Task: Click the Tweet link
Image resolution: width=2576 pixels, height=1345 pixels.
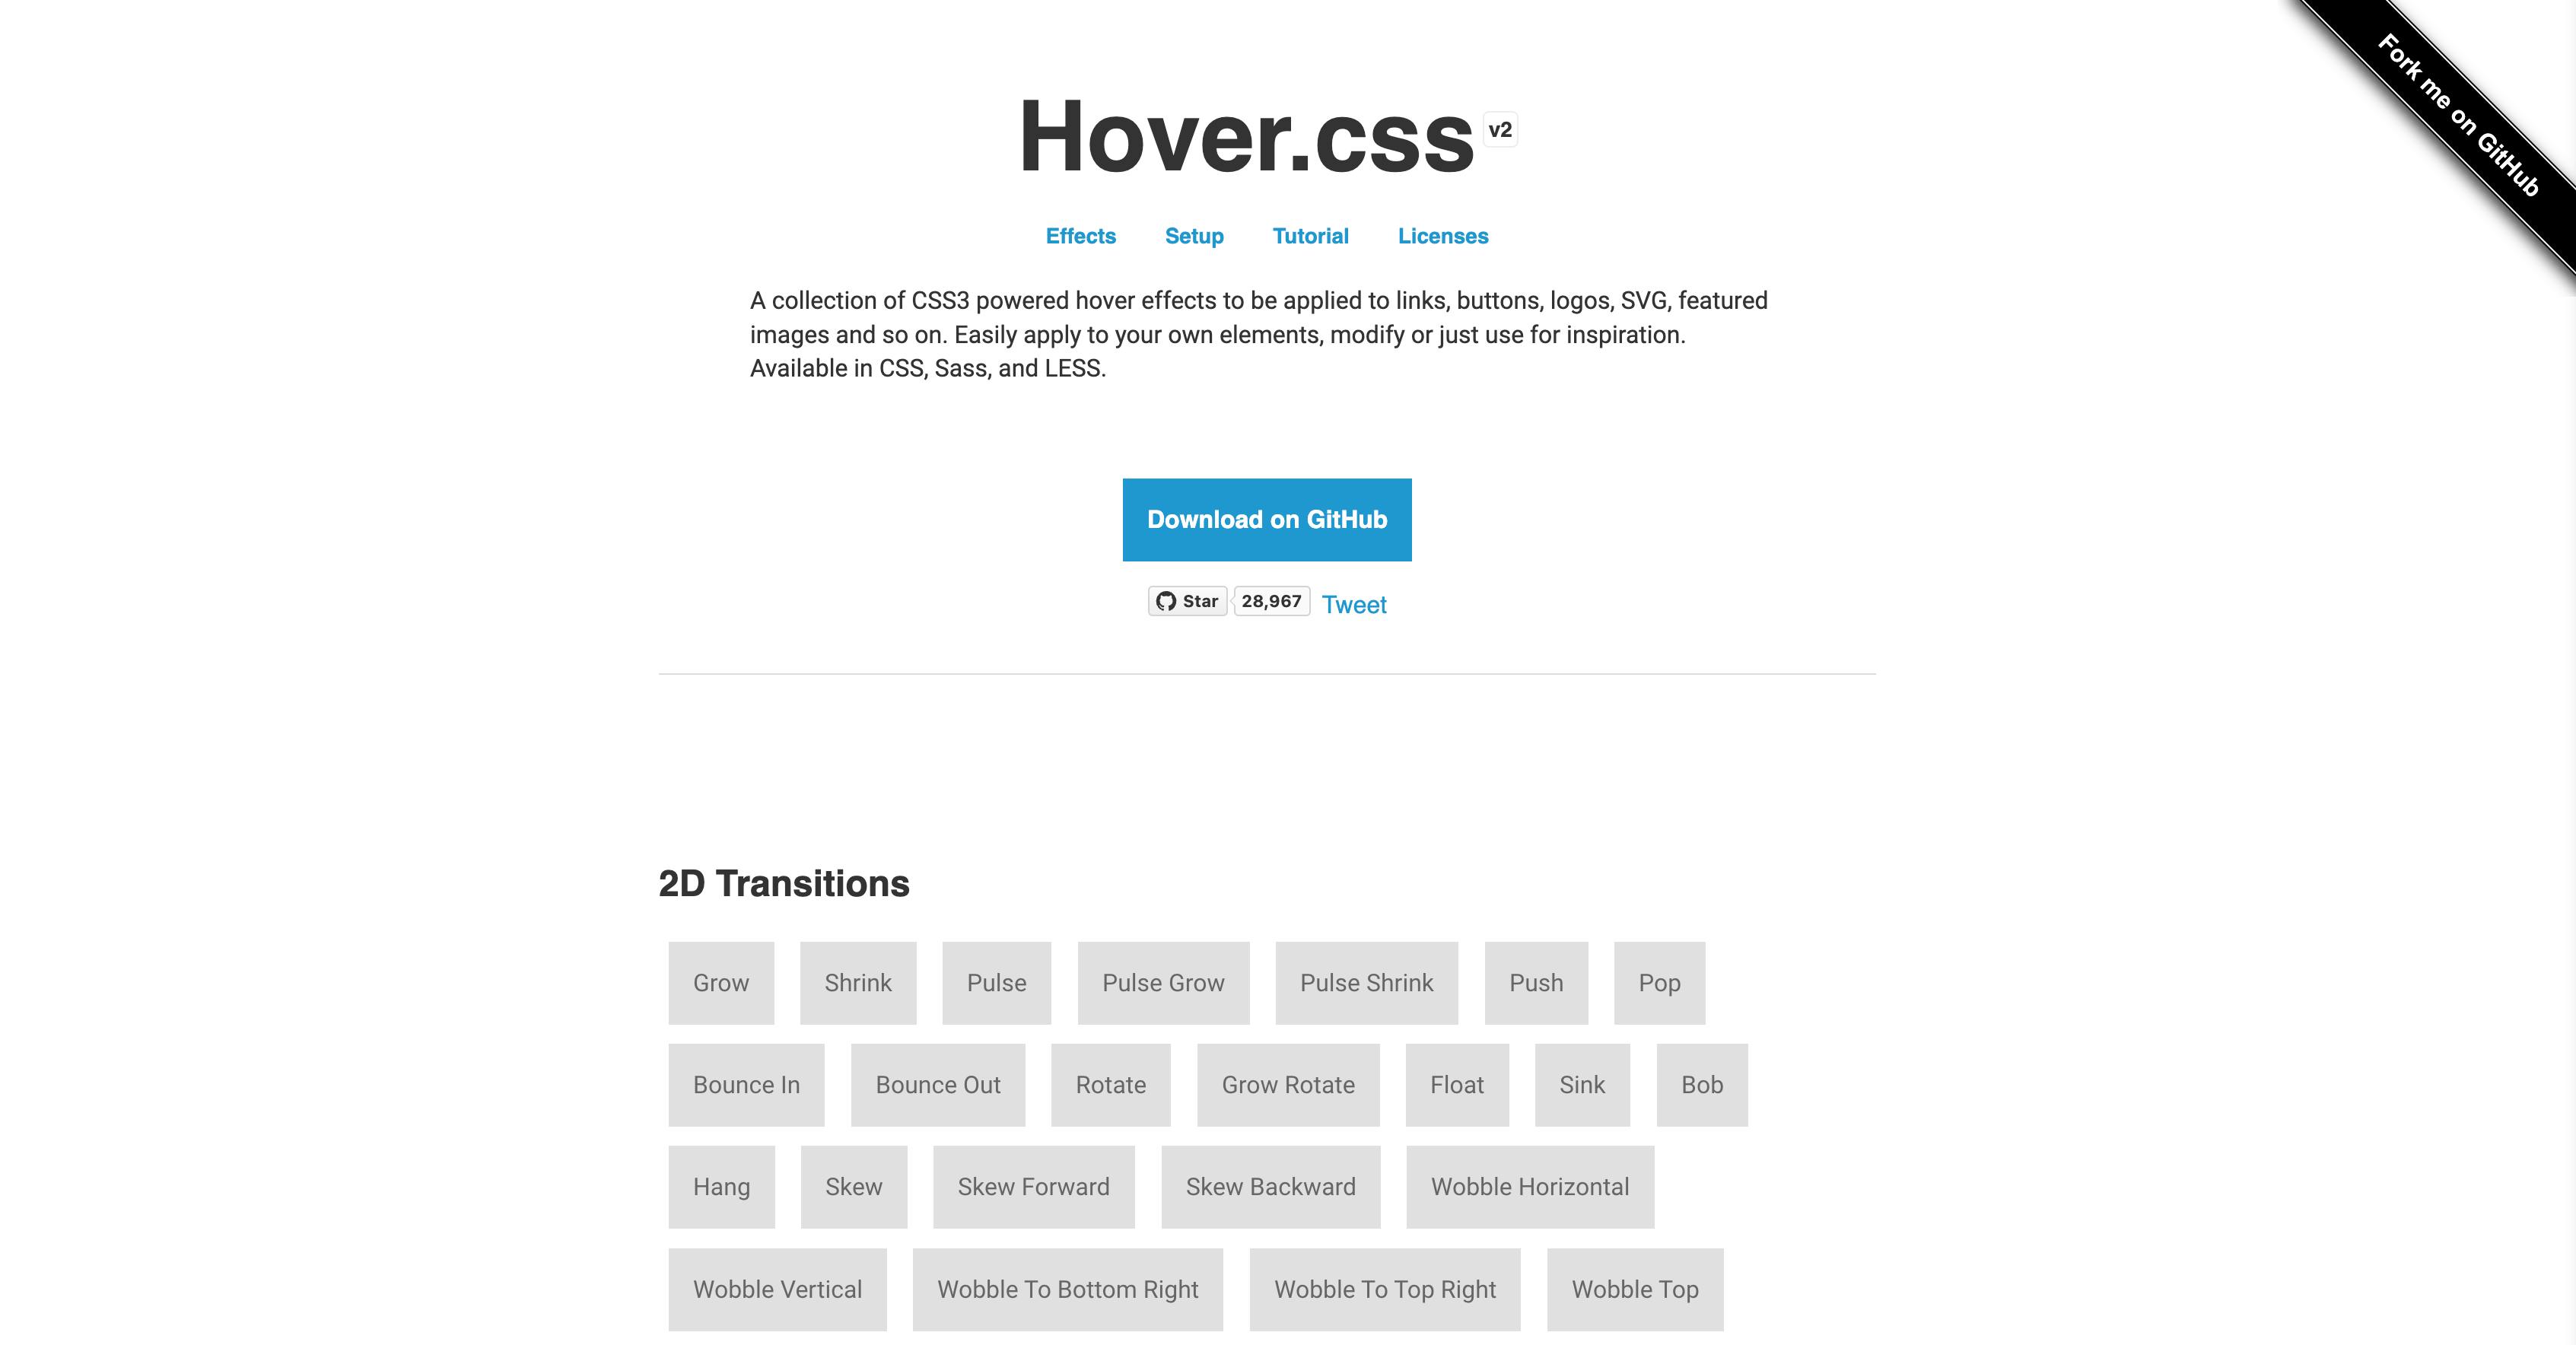Action: [x=1354, y=603]
